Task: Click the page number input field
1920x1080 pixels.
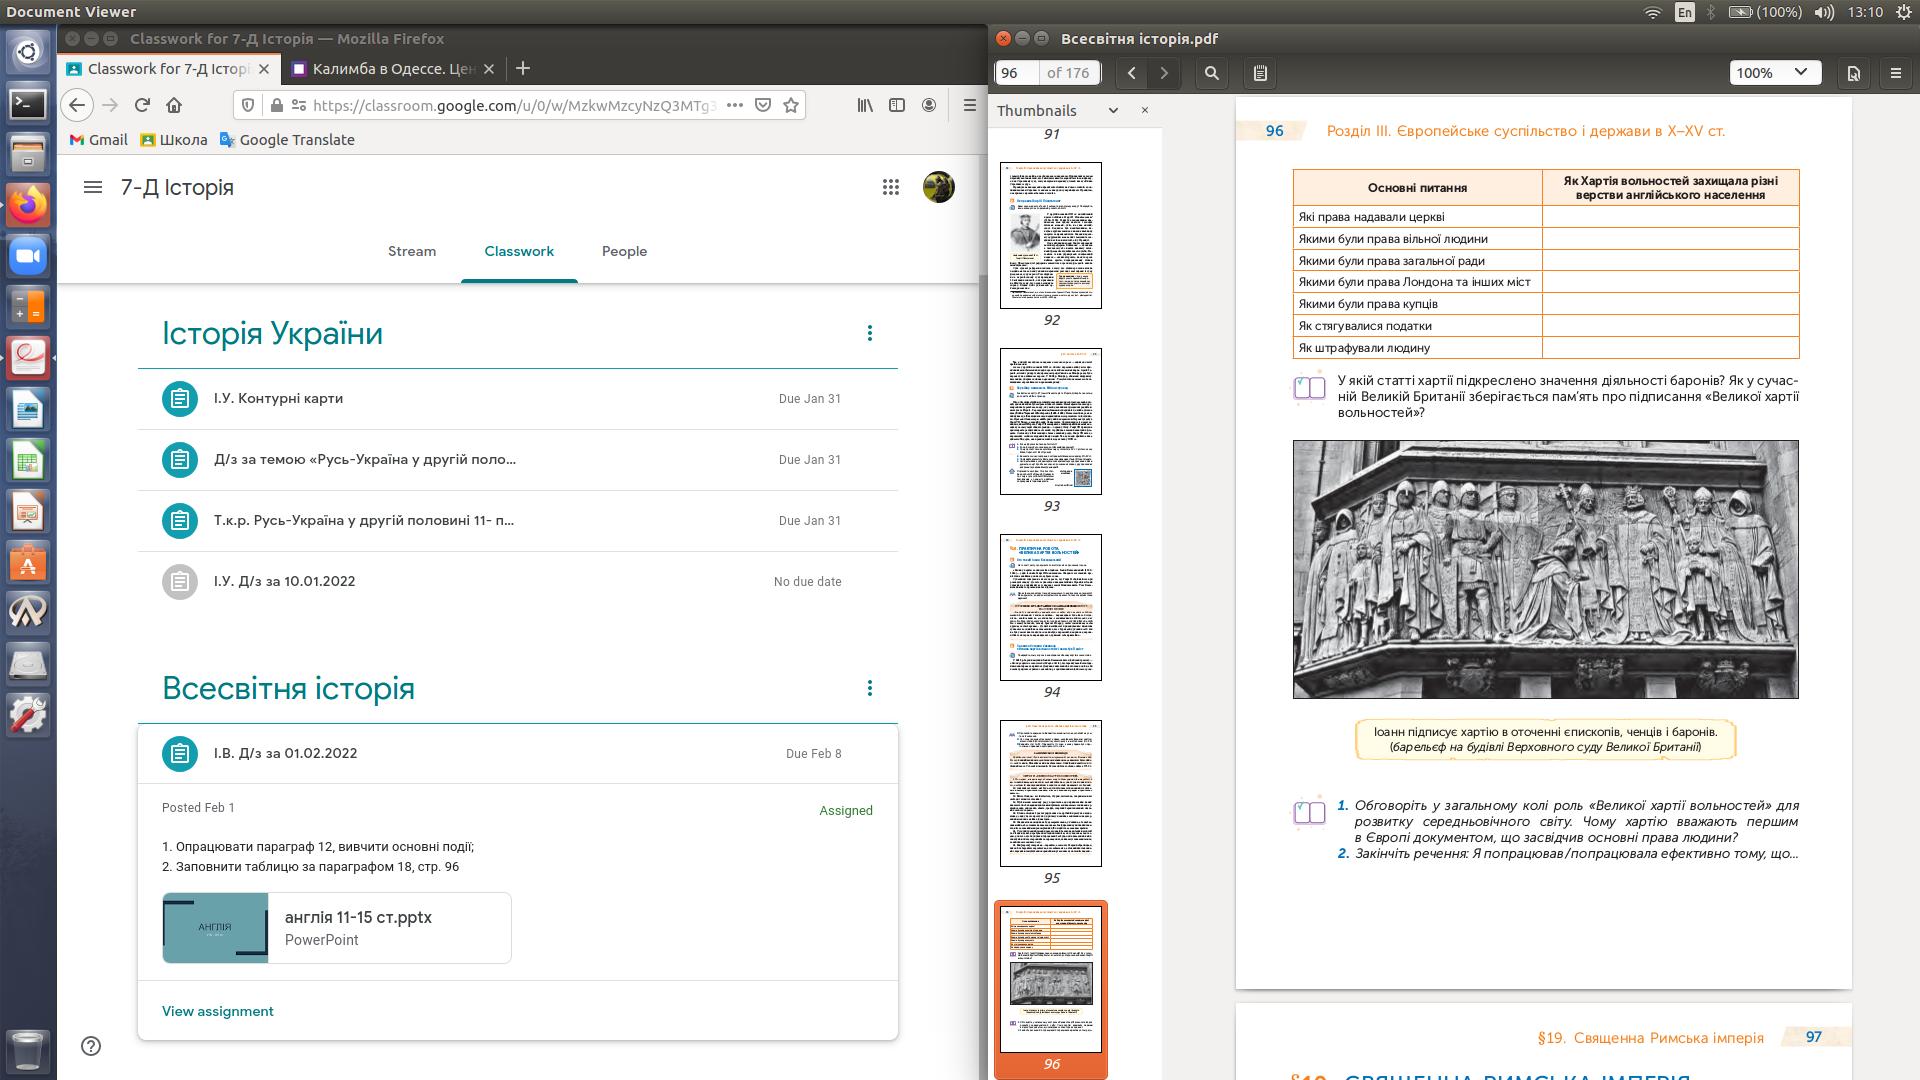Action: pyautogui.click(x=1017, y=73)
